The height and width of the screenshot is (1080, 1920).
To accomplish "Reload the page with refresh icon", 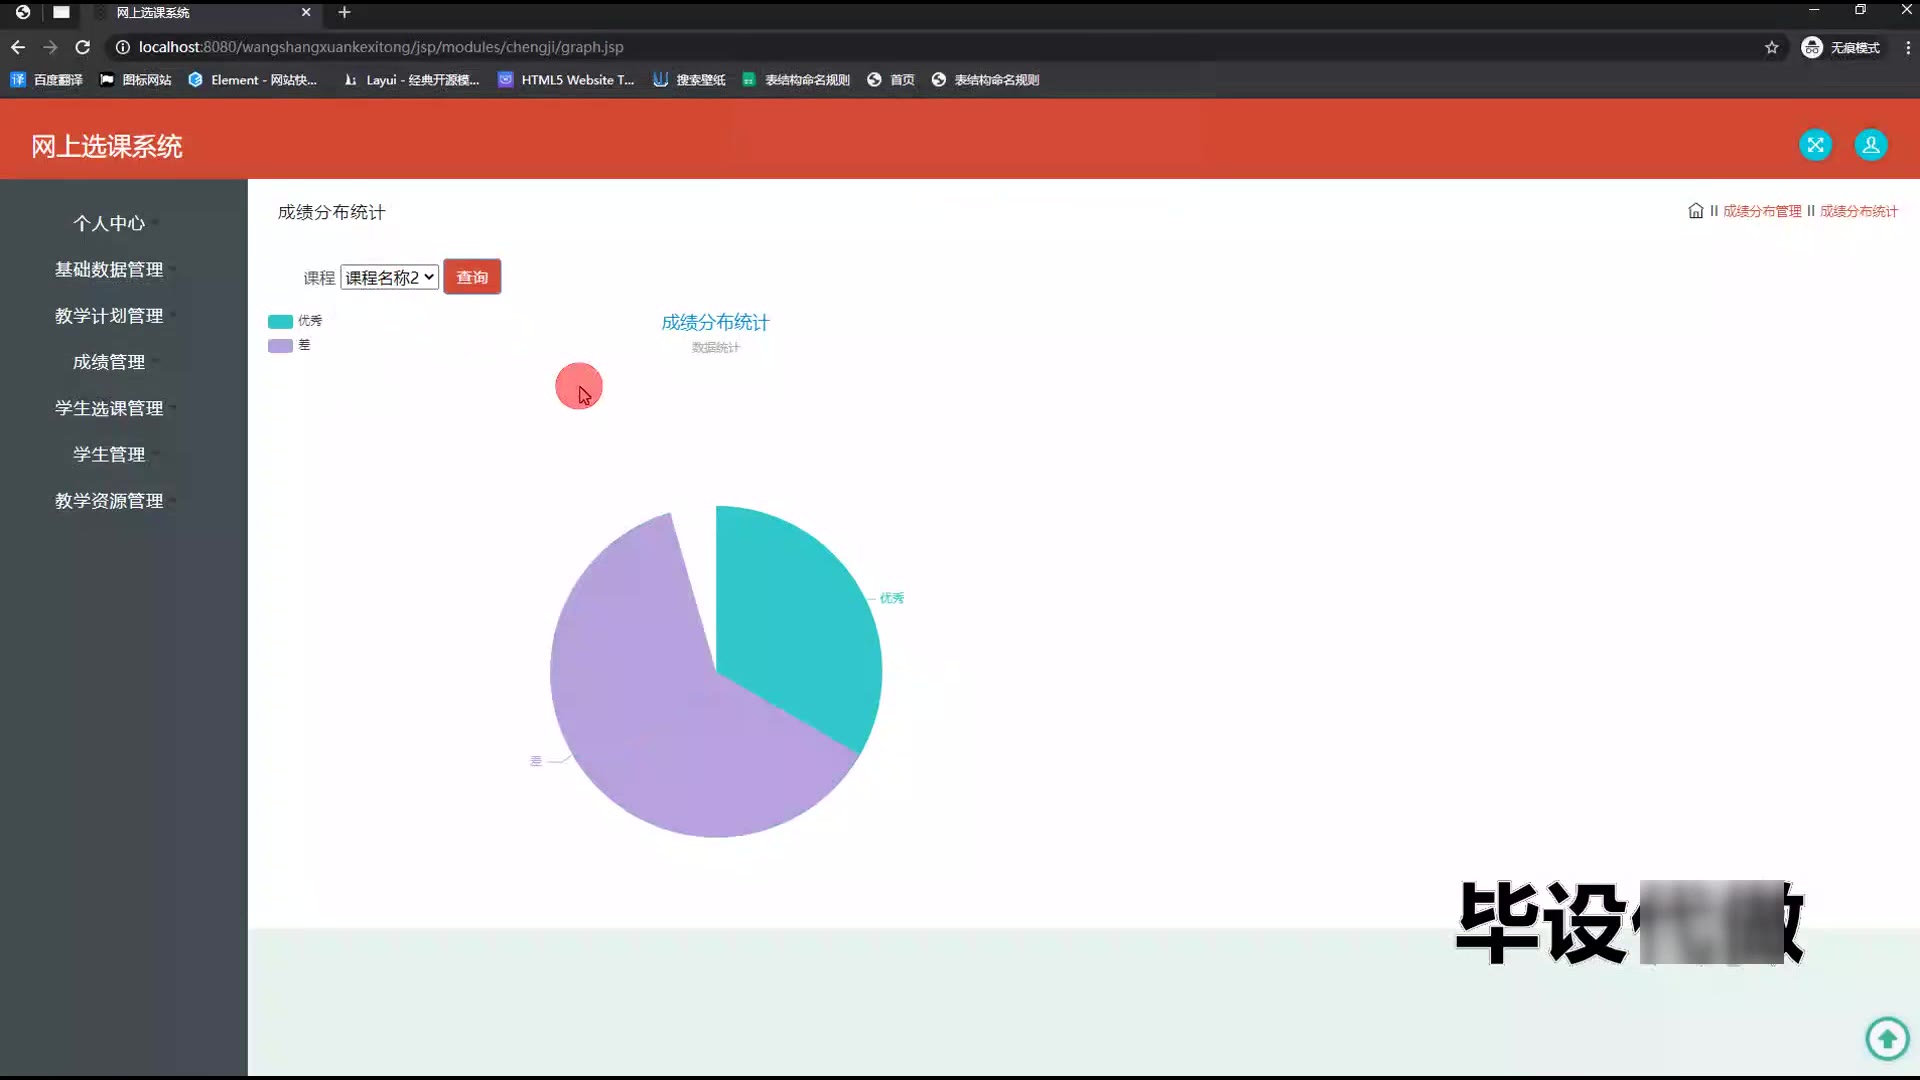I will click(83, 47).
